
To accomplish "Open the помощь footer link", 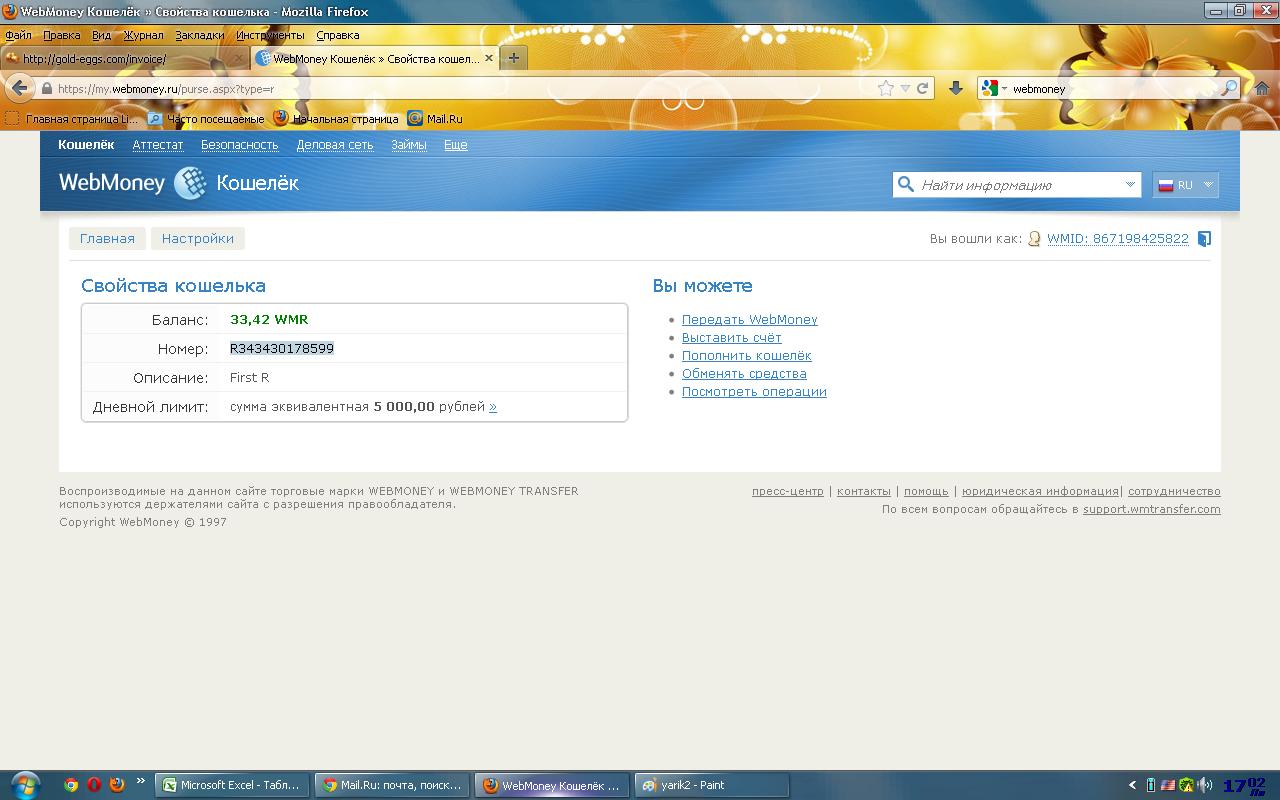I will pos(926,491).
